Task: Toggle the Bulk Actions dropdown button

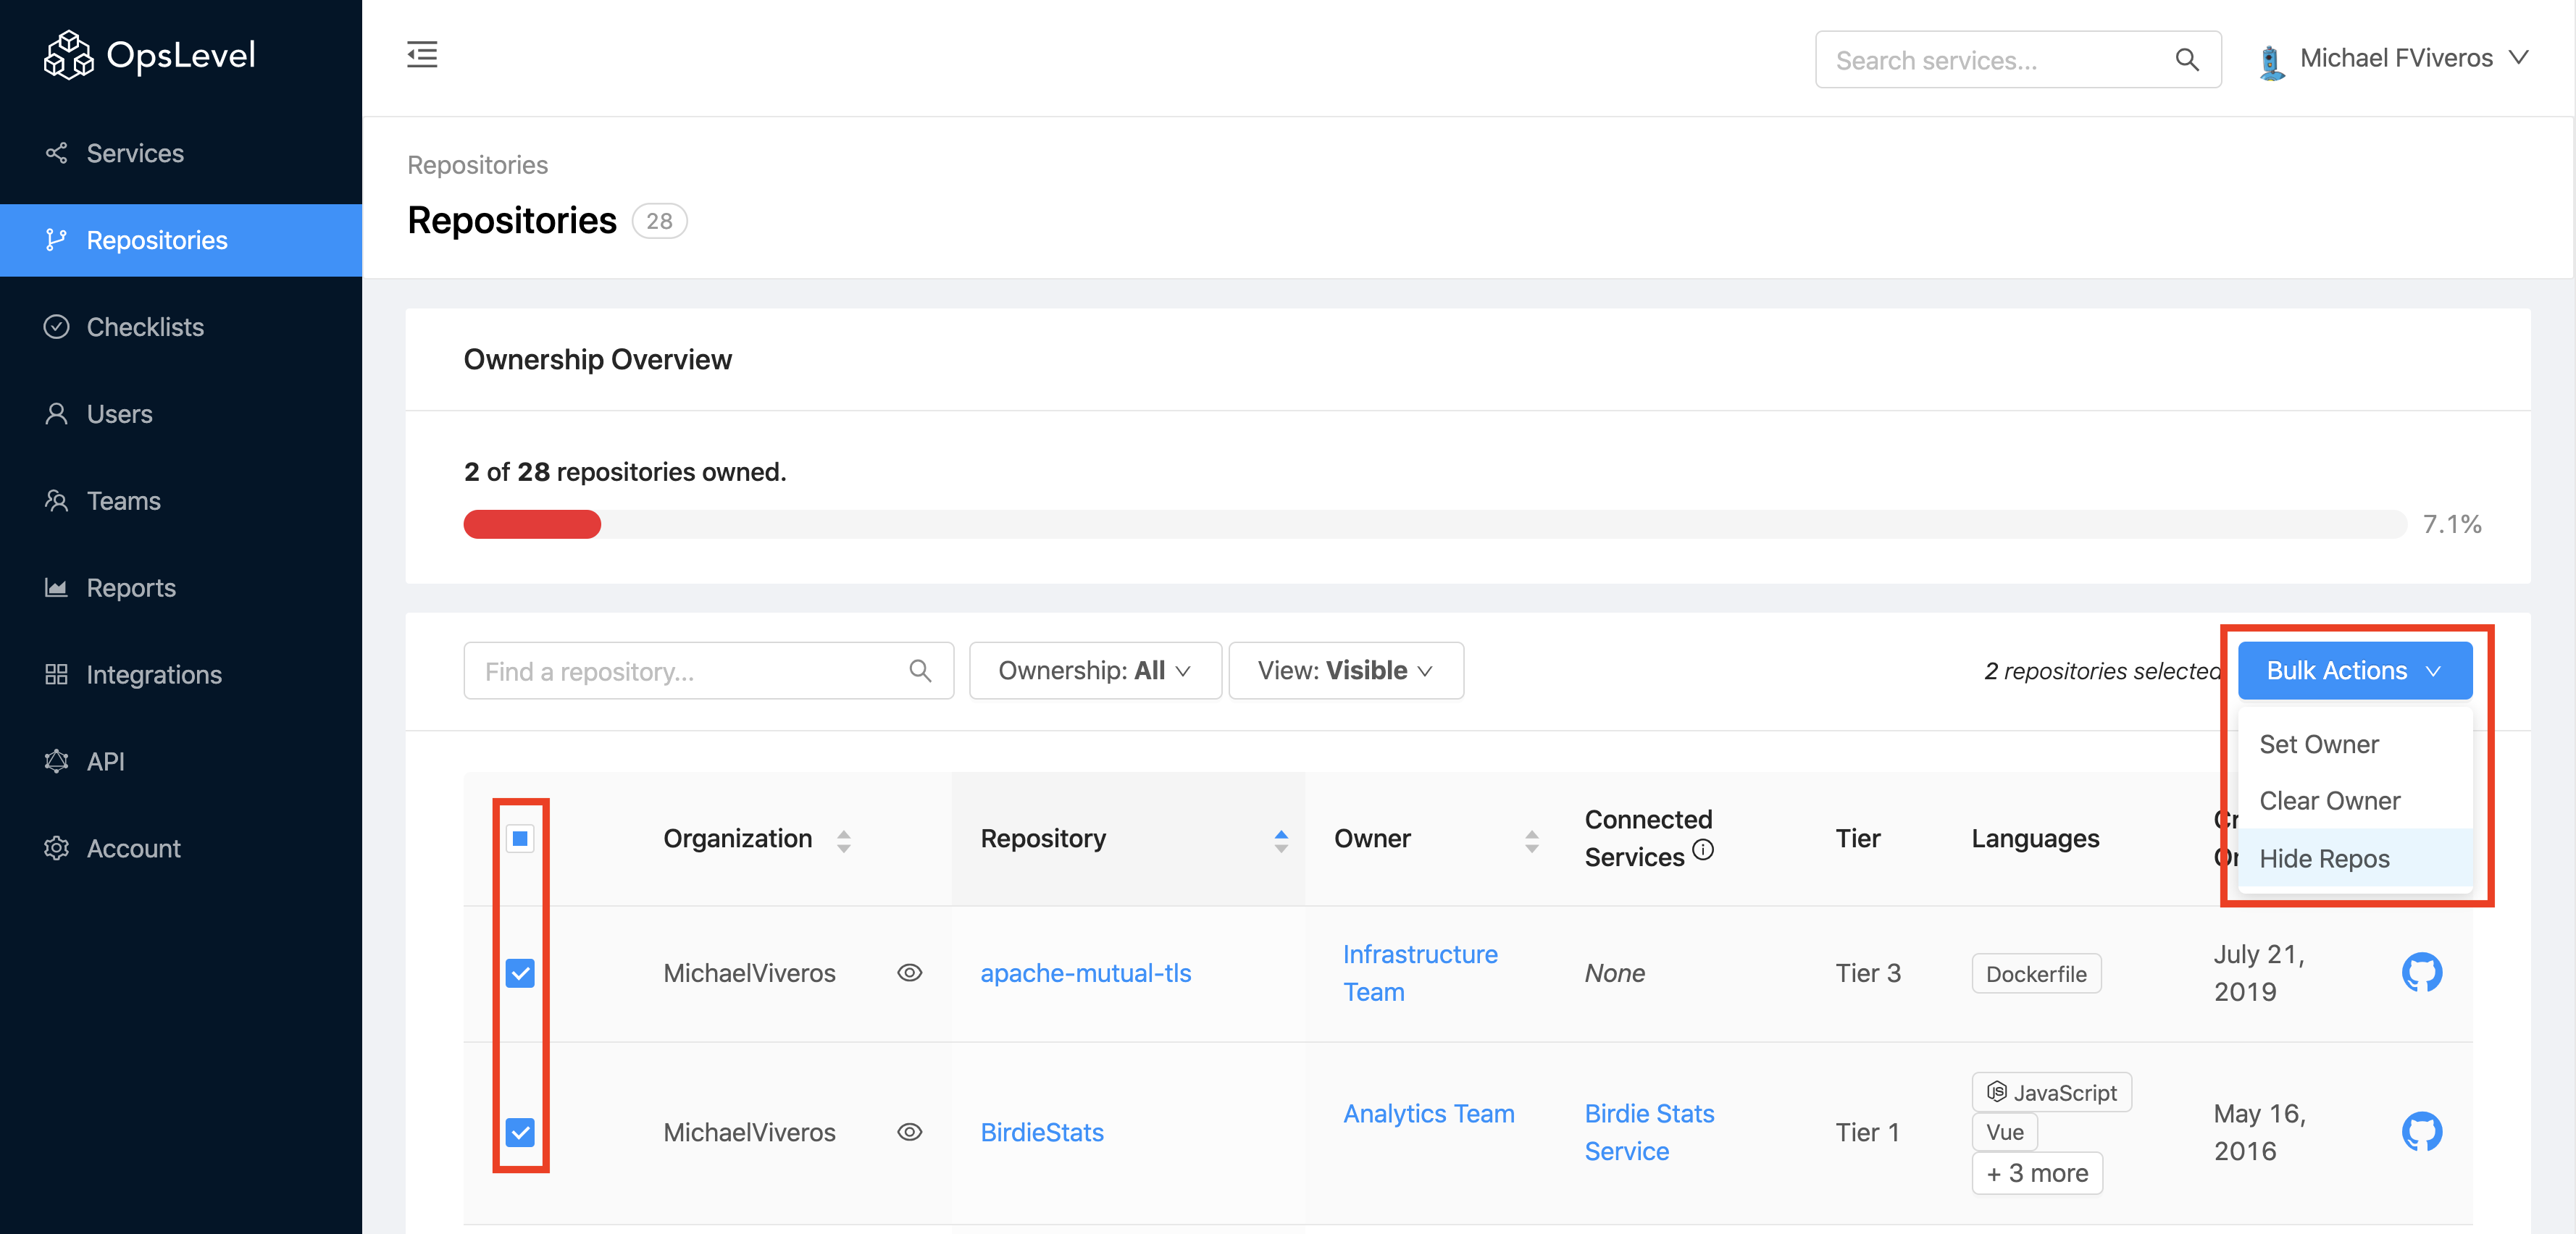Action: coord(2354,671)
